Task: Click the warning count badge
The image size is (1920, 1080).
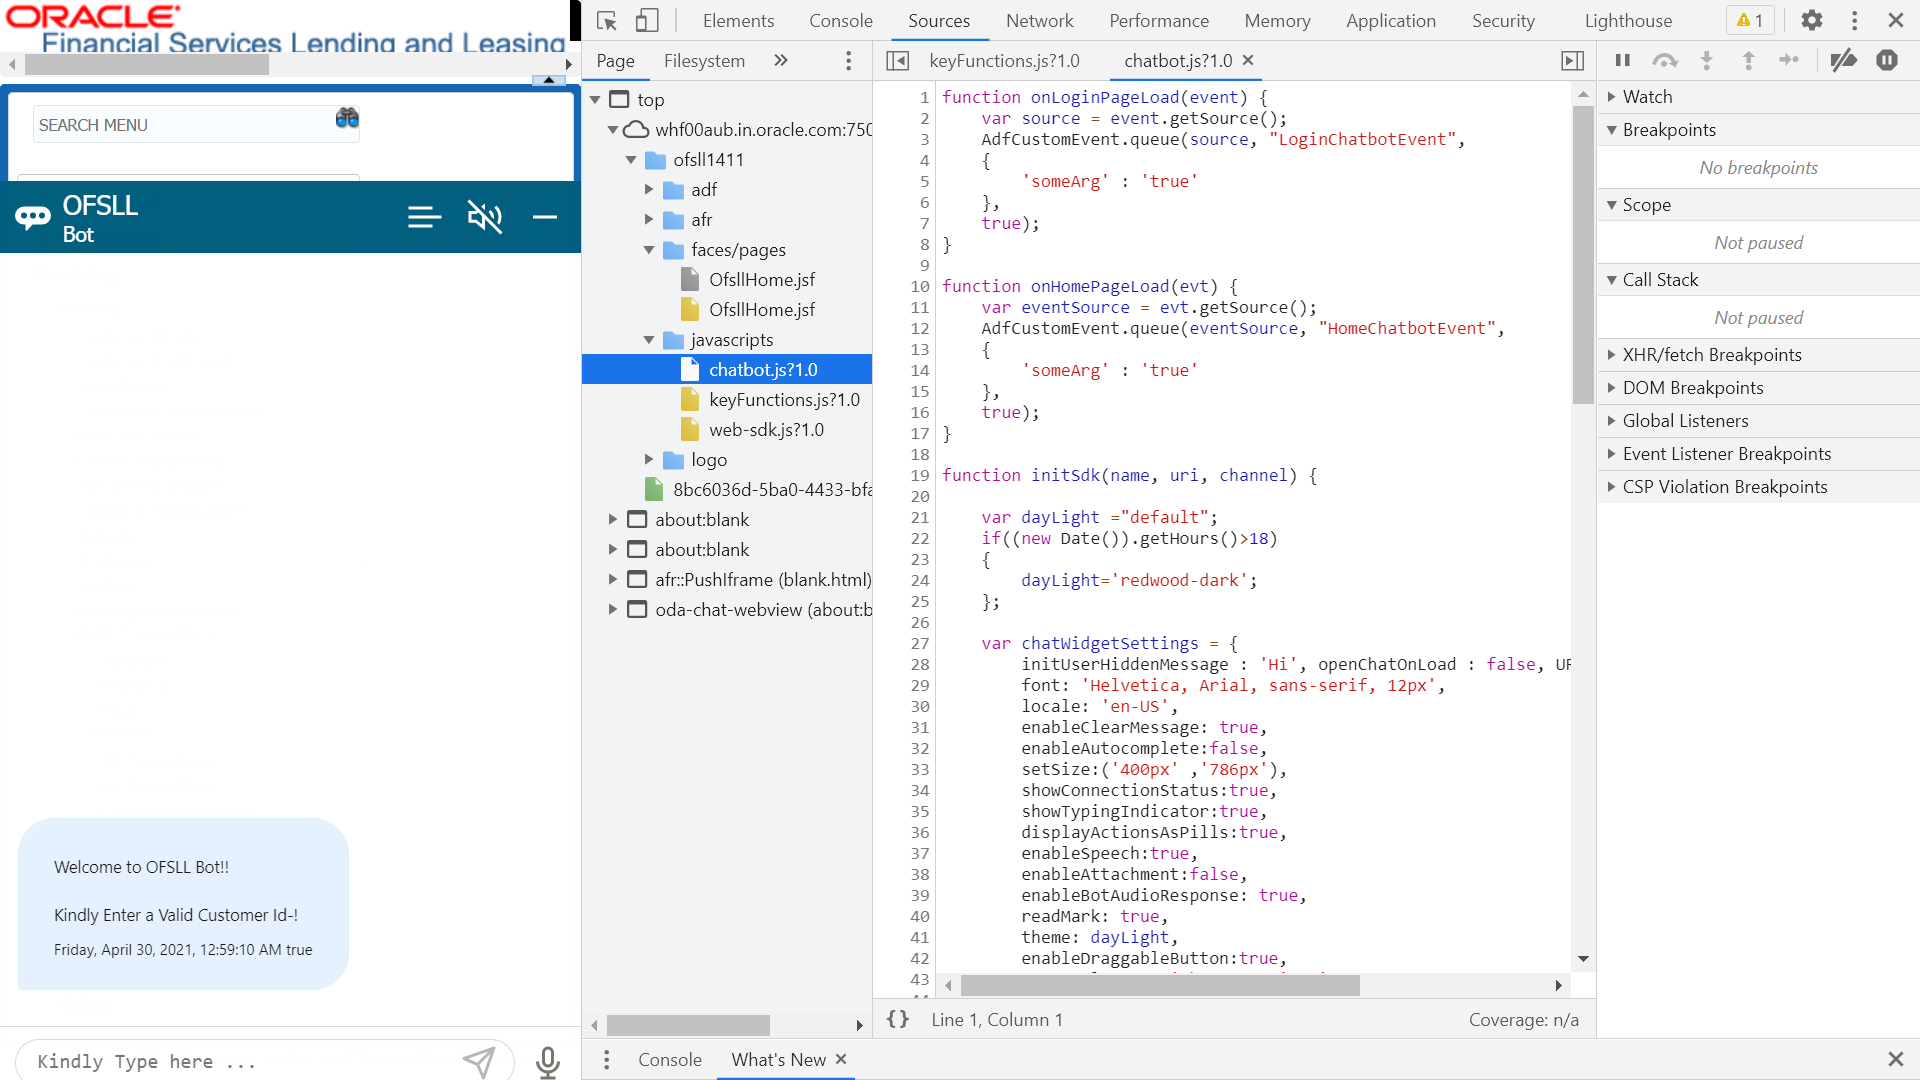Action: (x=1750, y=20)
